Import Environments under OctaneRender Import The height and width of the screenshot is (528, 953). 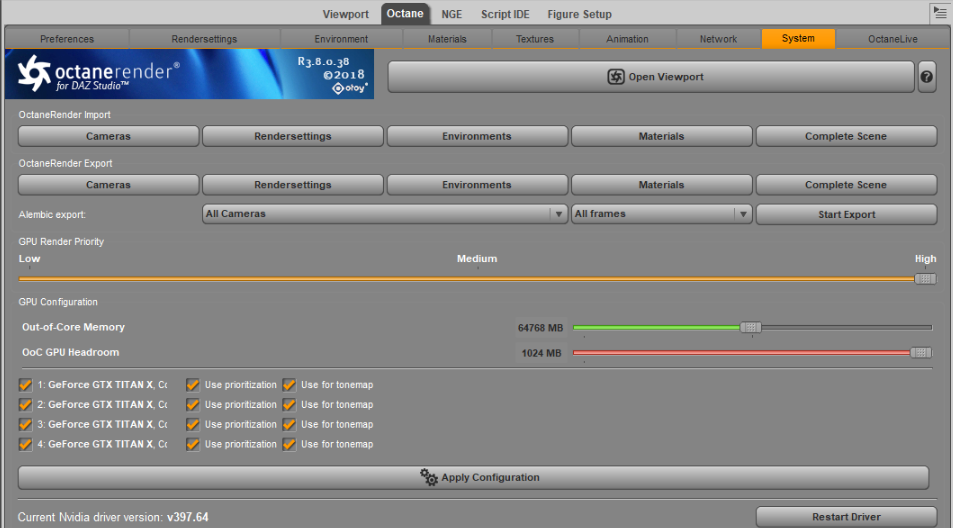476,136
